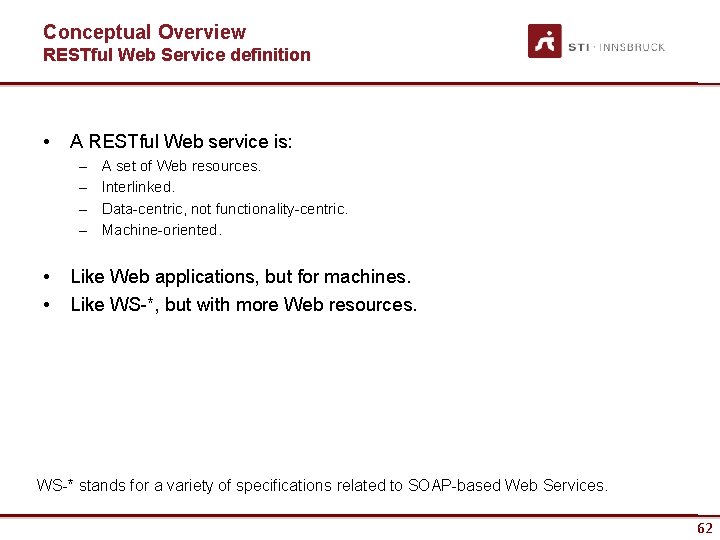This screenshot has width=720, height=540.
Task: Click 'Like Web applications, but for machines.'
Action: (241, 276)
